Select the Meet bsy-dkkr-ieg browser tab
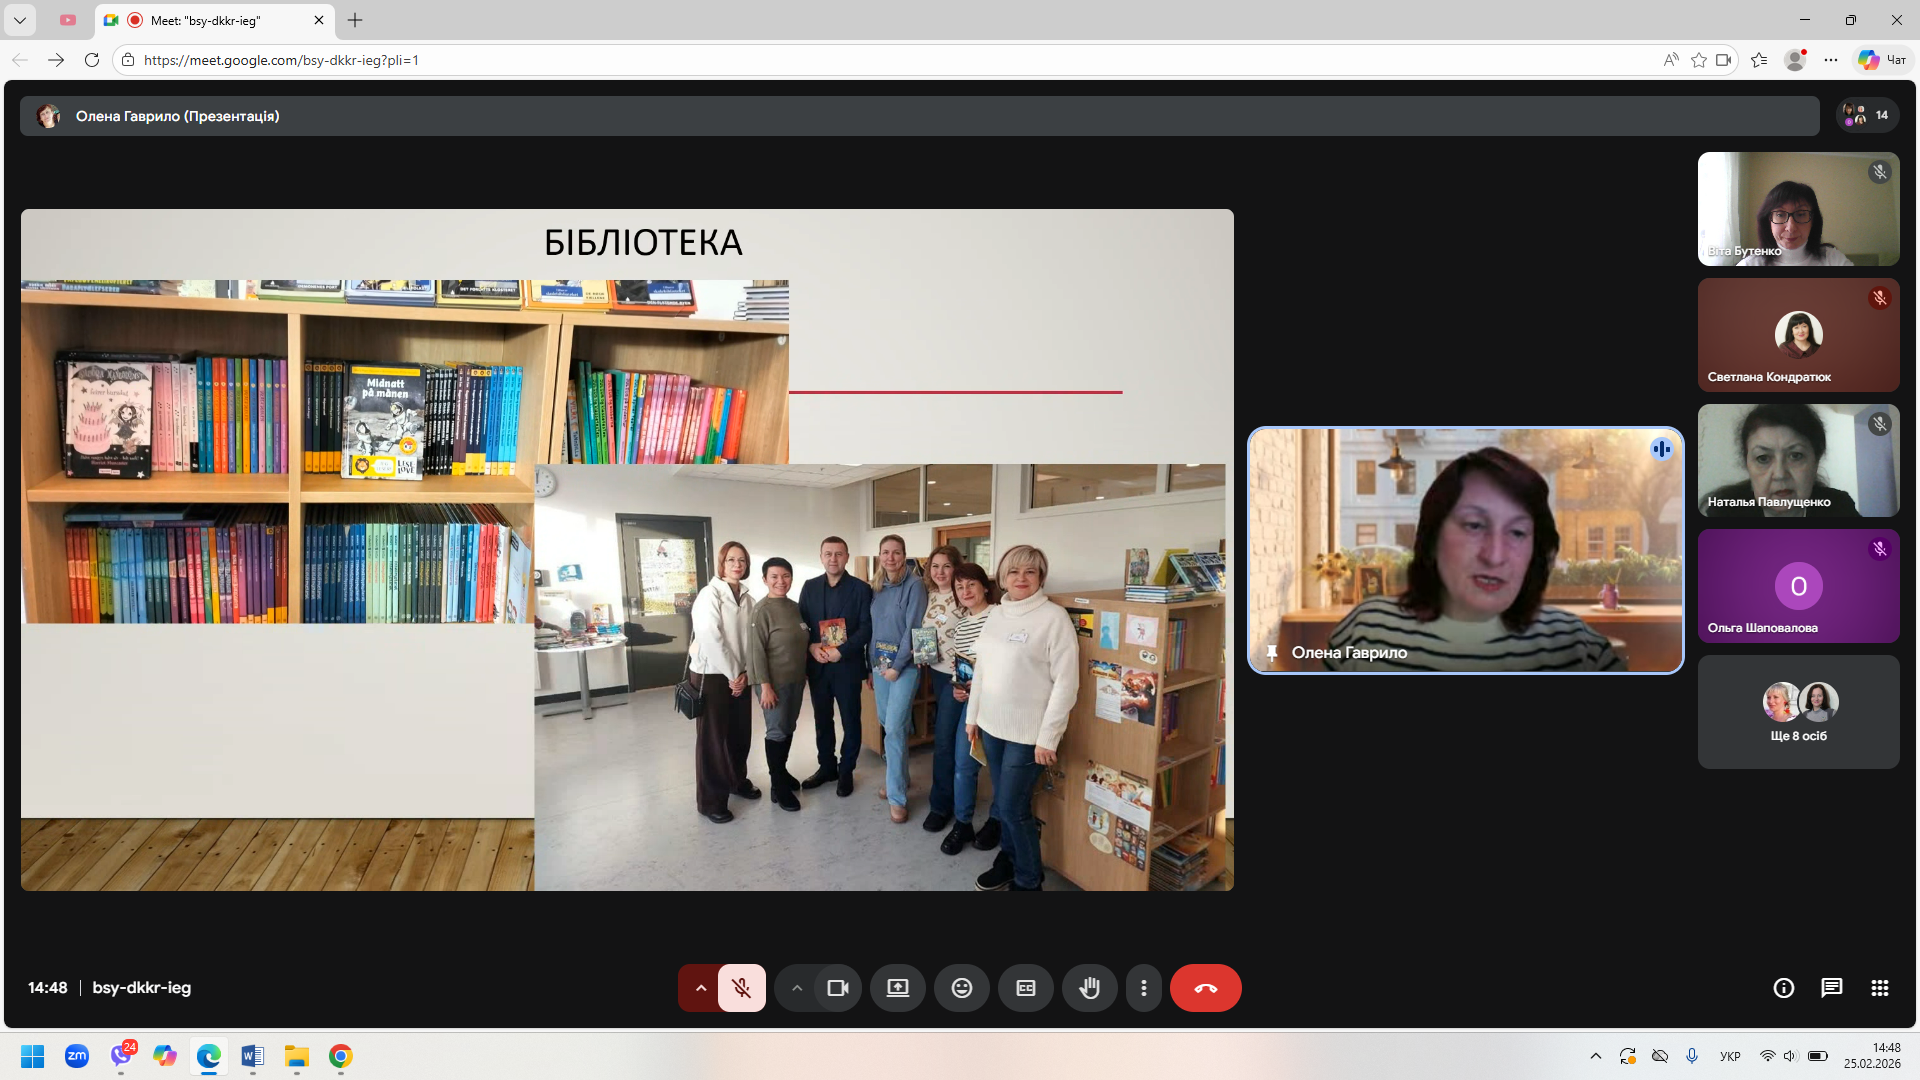 tap(205, 20)
